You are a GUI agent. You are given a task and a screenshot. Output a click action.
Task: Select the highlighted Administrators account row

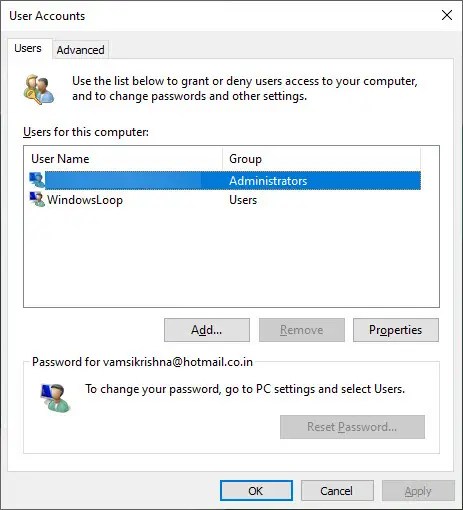(x=225, y=181)
